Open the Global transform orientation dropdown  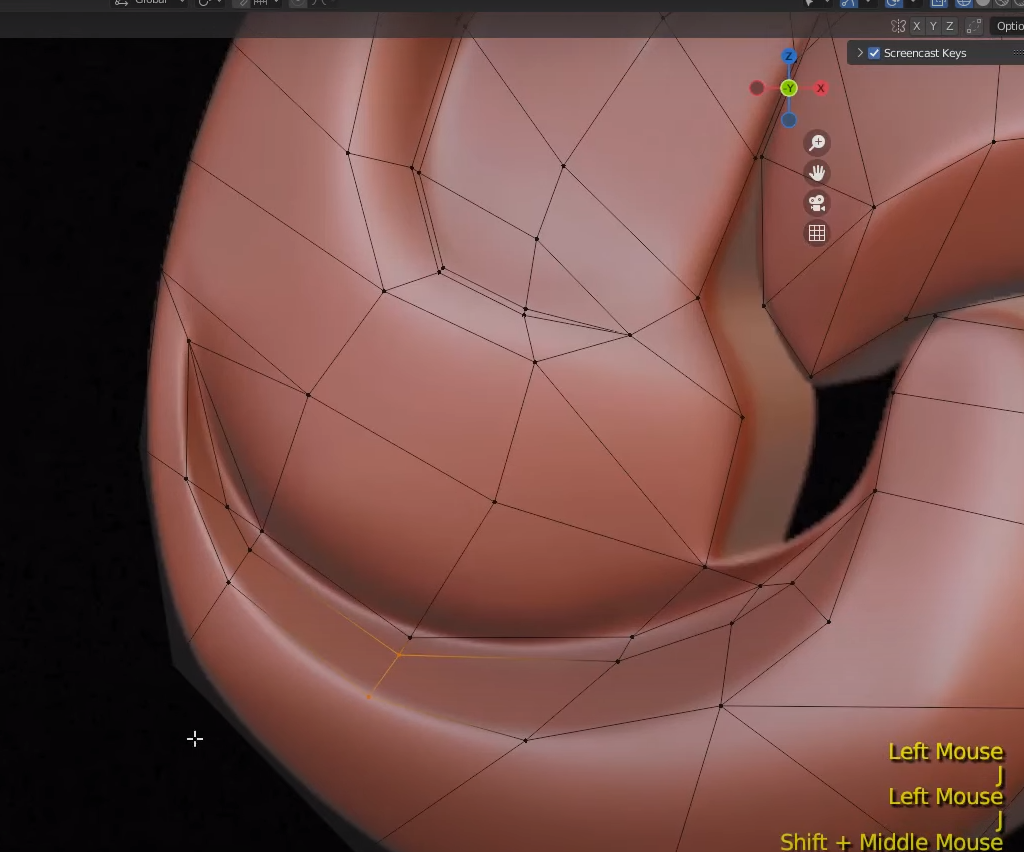(150, 3)
